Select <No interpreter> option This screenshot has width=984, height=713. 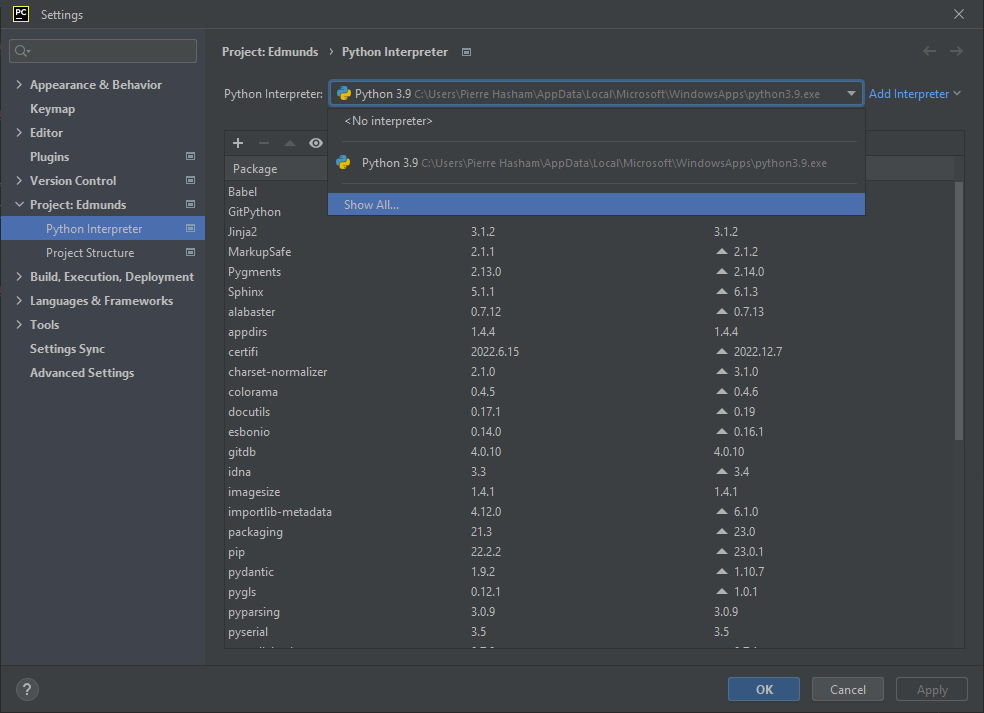(596, 121)
